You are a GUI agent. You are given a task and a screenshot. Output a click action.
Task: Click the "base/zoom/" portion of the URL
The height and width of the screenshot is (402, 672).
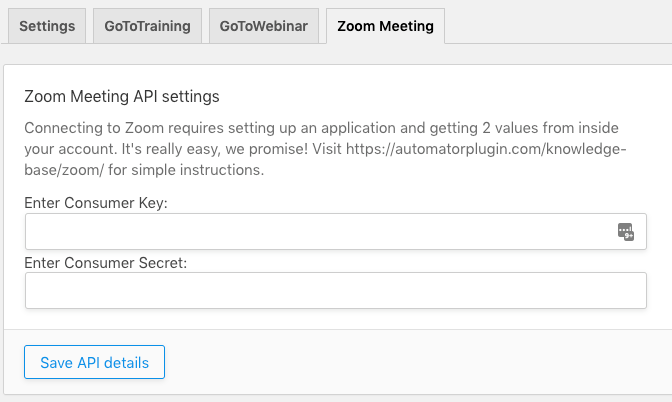point(64,170)
